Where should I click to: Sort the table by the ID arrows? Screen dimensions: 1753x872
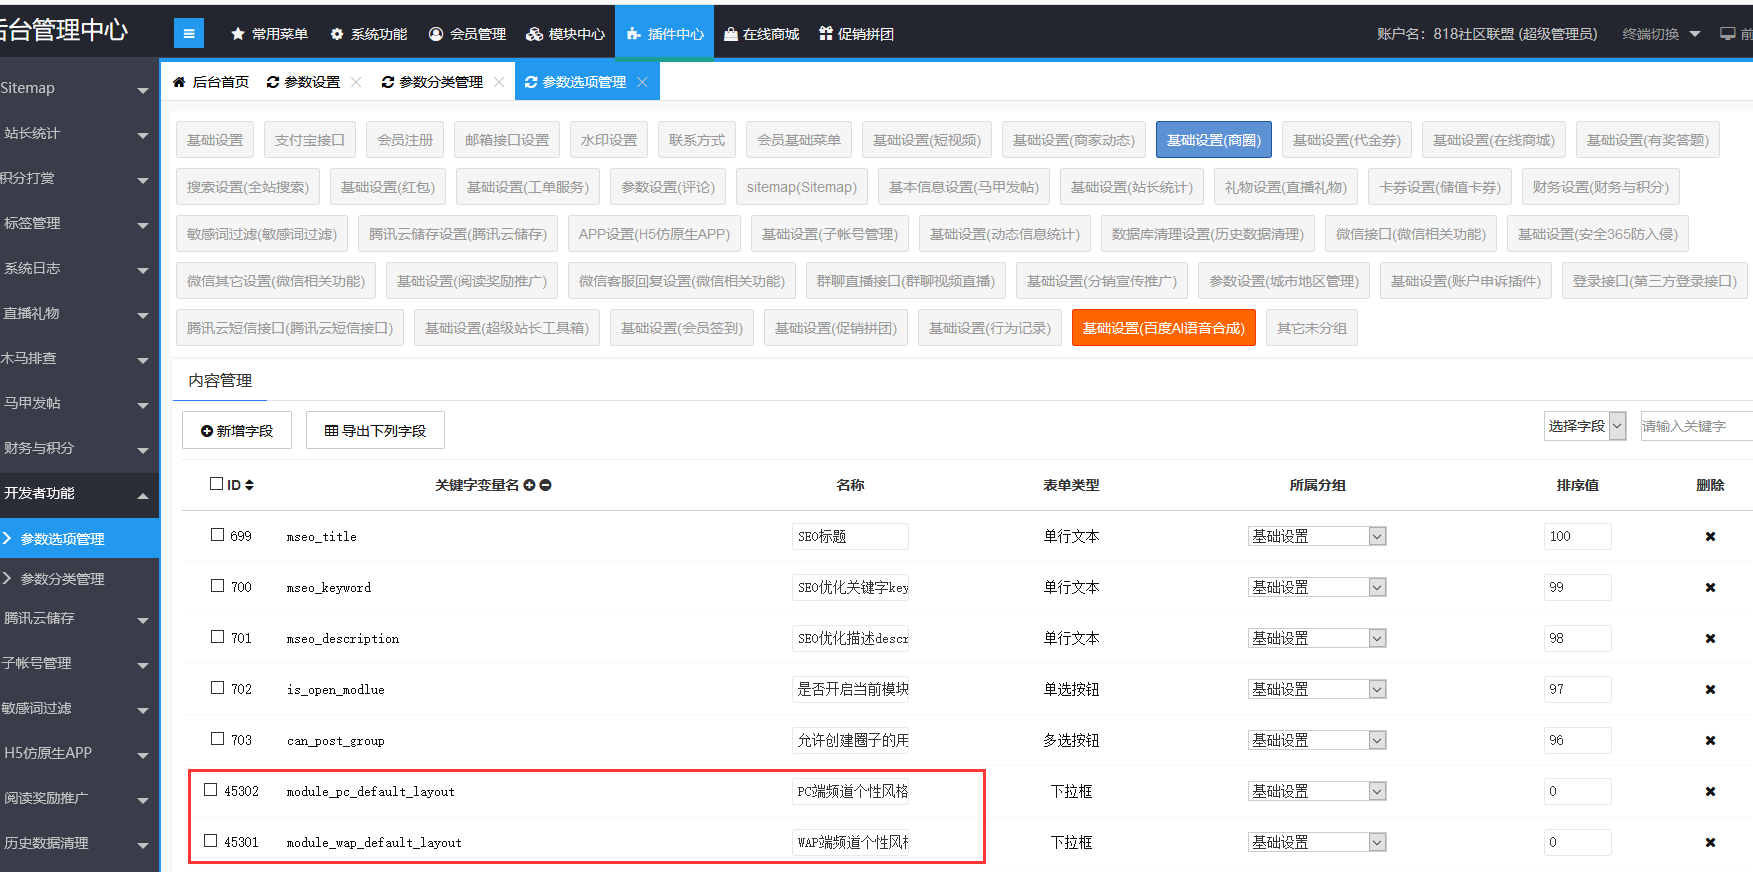[249, 485]
